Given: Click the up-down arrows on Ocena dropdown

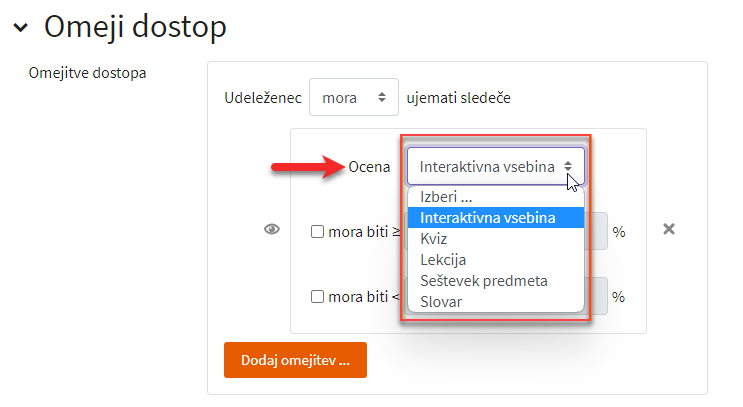Looking at the screenshot, I should 568,166.
